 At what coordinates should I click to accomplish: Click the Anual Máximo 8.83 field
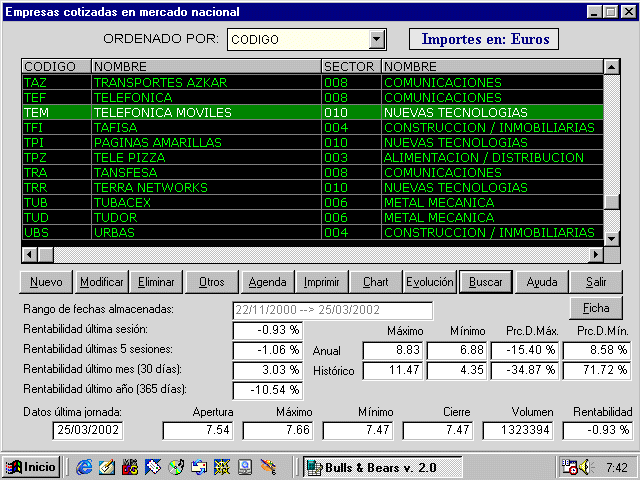(x=393, y=350)
